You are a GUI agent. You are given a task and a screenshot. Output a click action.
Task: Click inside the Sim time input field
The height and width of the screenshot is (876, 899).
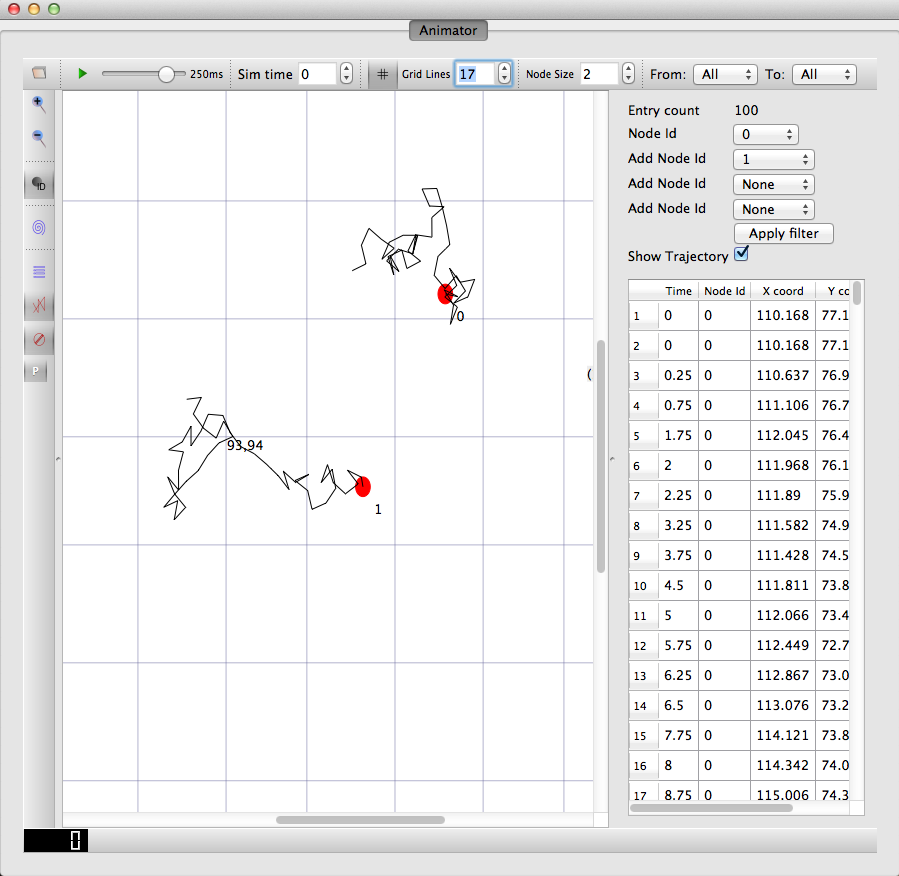pos(318,73)
